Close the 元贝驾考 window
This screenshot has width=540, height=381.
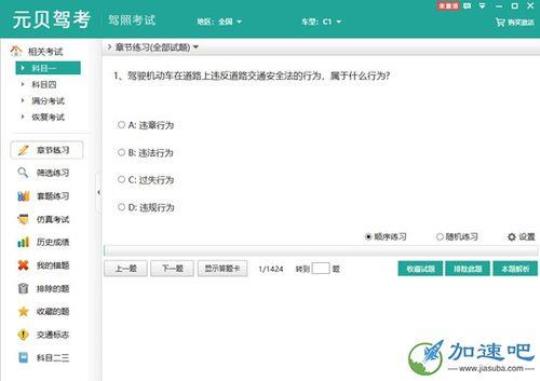tap(531, 6)
